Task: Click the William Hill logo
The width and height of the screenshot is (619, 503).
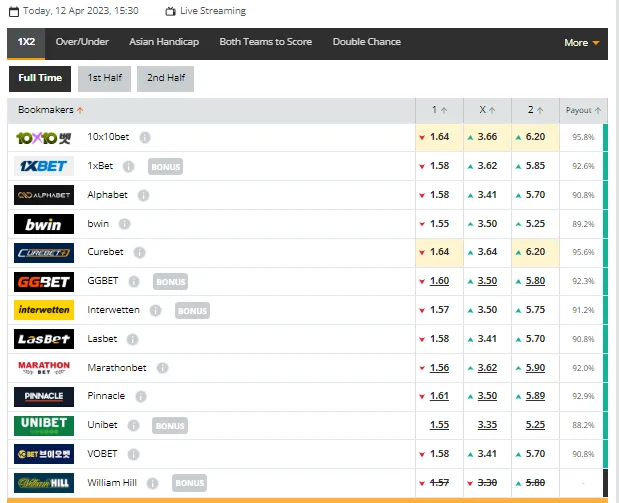Action: [43, 483]
